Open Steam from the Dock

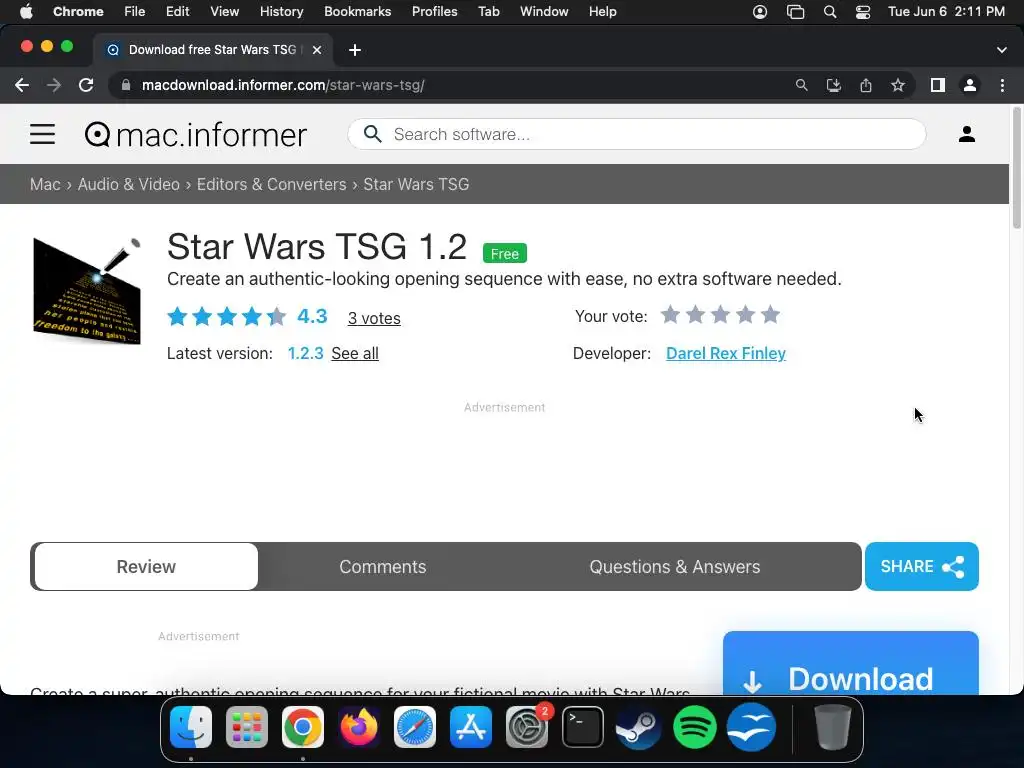639,727
